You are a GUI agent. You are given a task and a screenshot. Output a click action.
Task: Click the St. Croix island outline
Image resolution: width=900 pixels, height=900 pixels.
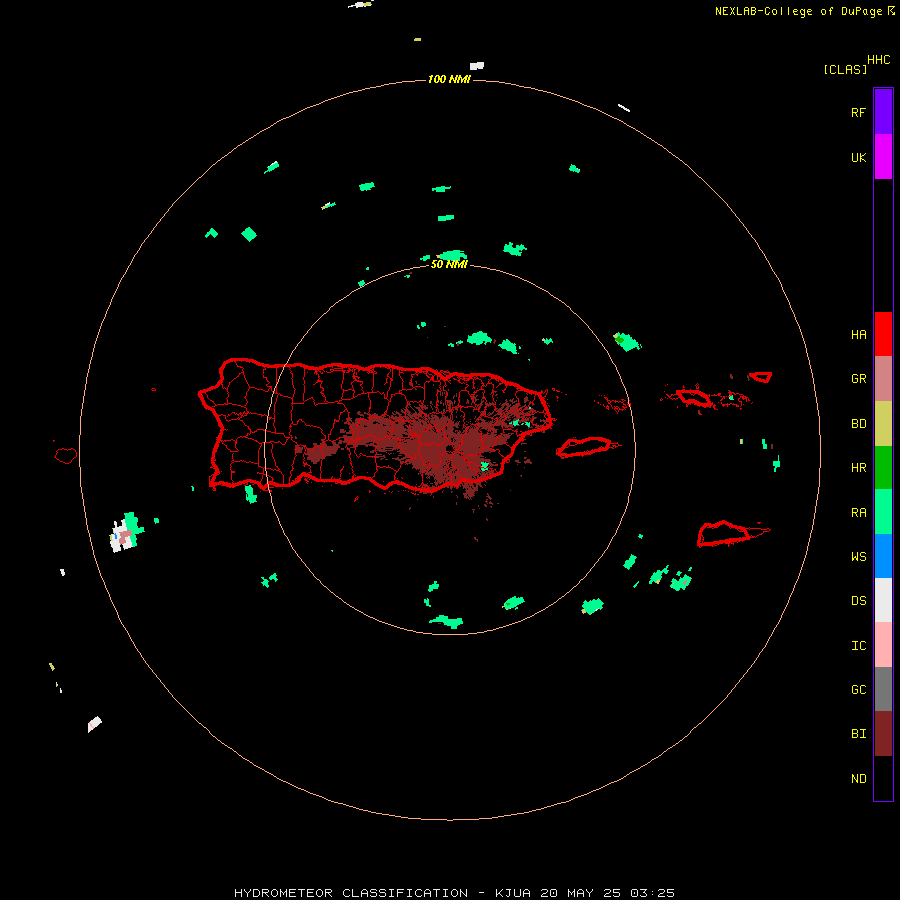(724, 533)
